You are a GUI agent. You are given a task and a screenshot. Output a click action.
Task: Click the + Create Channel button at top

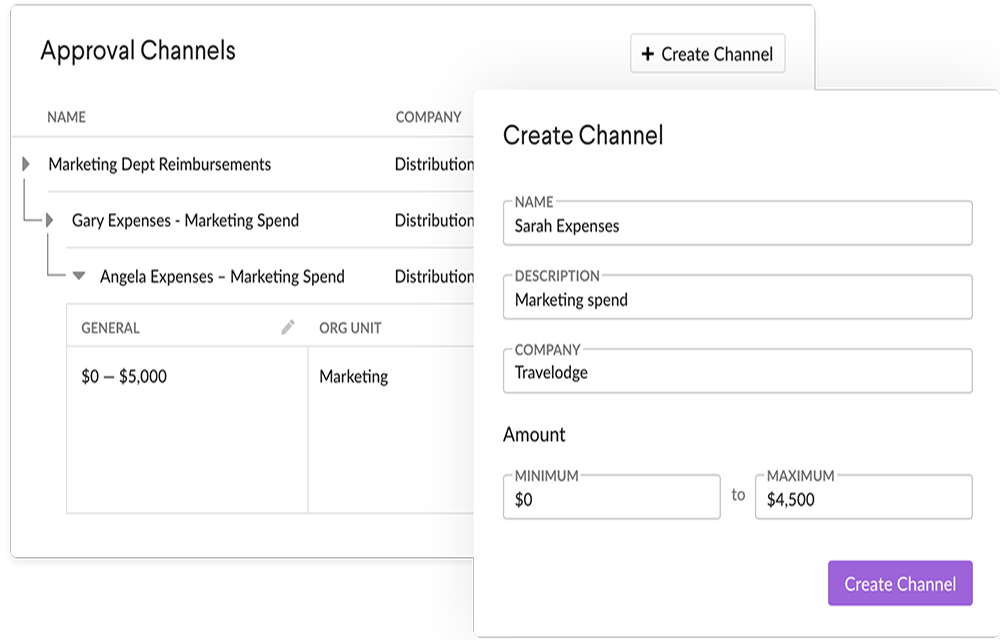point(707,54)
